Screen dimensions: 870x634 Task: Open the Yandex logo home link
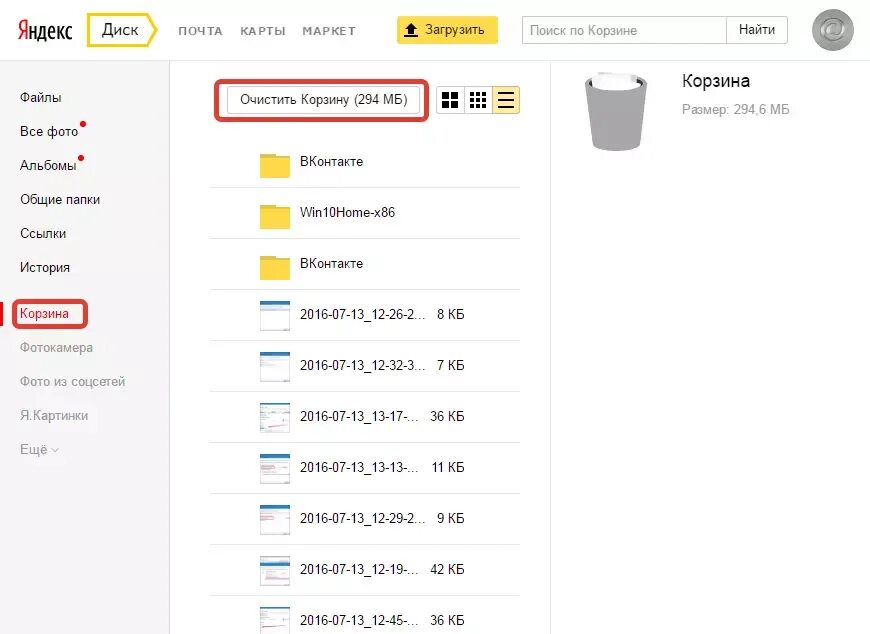[x=45, y=31]
